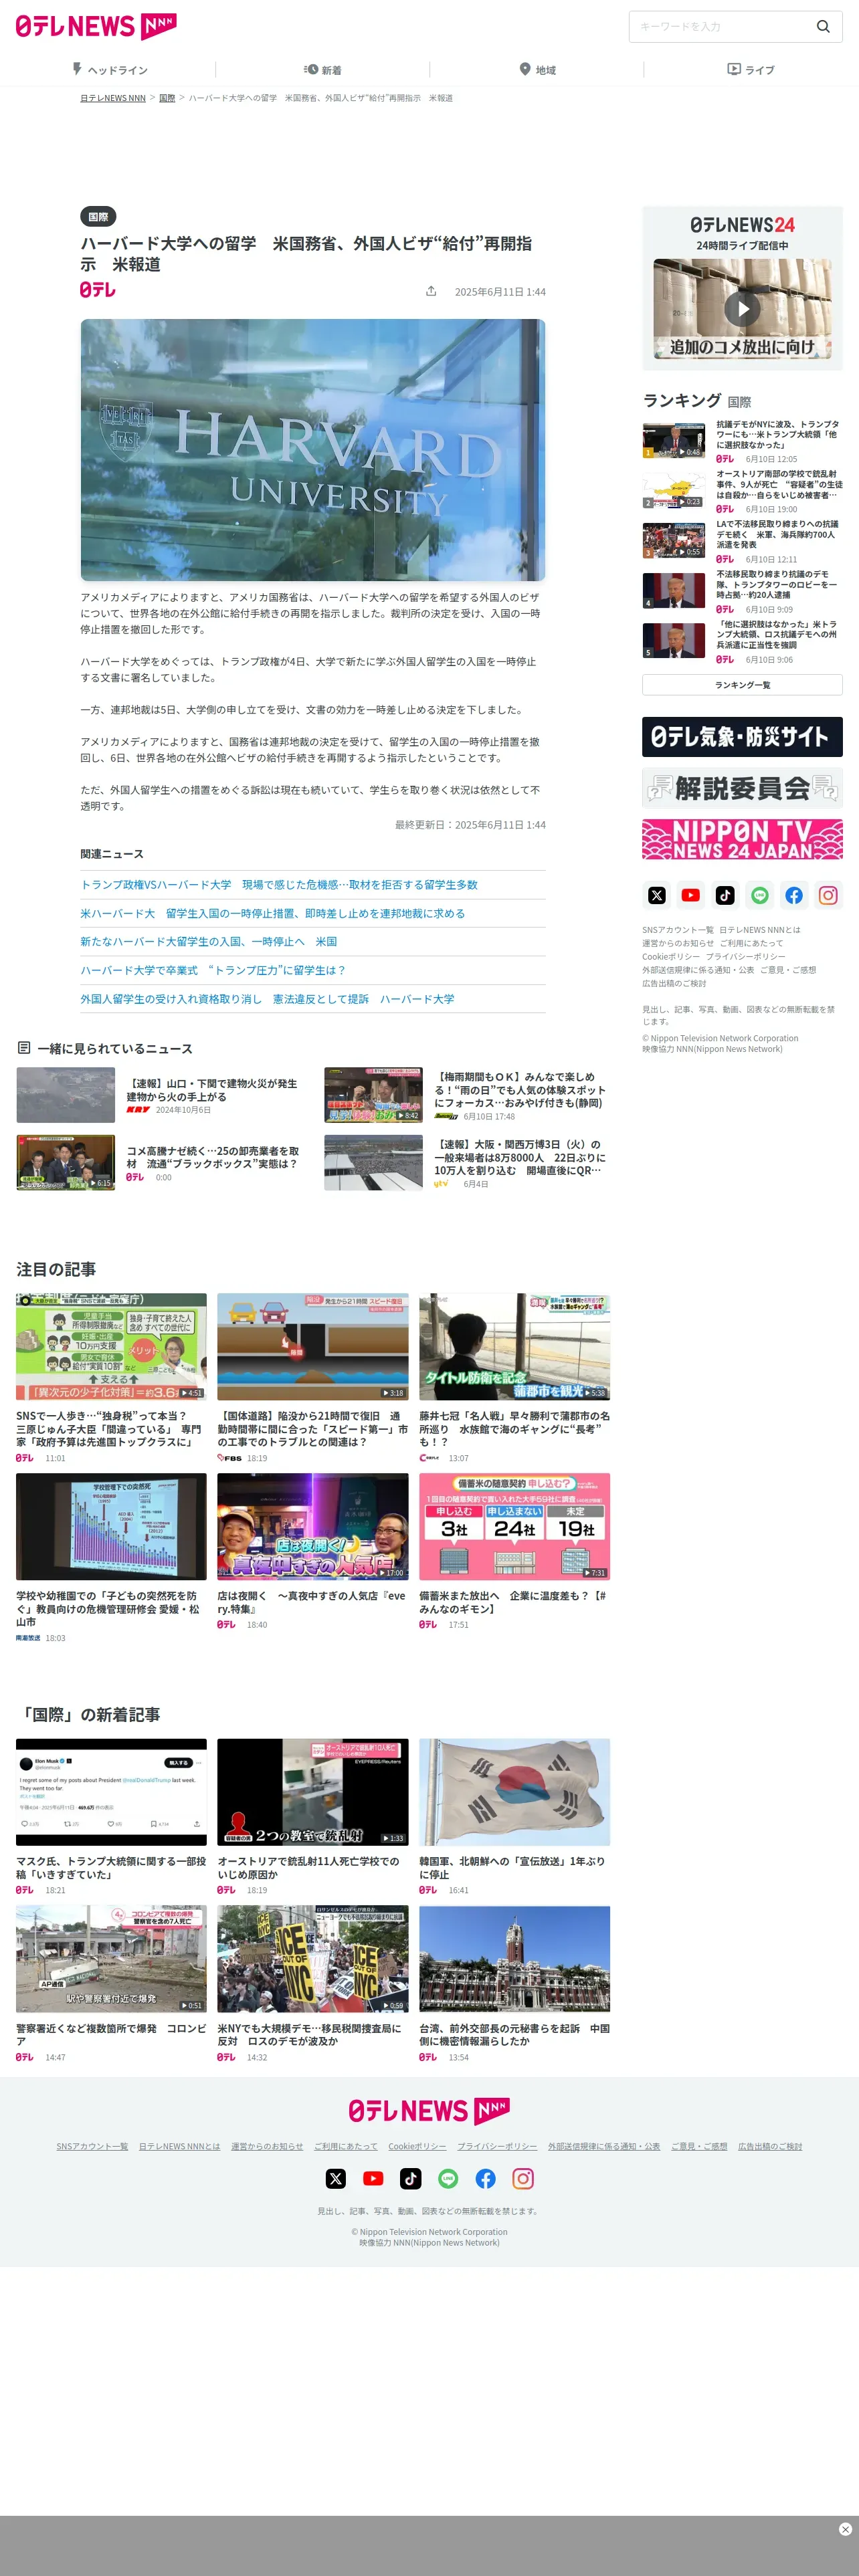859x2576 pixels.
Task: Click the search magnifier icon
Action: (823, 27)
